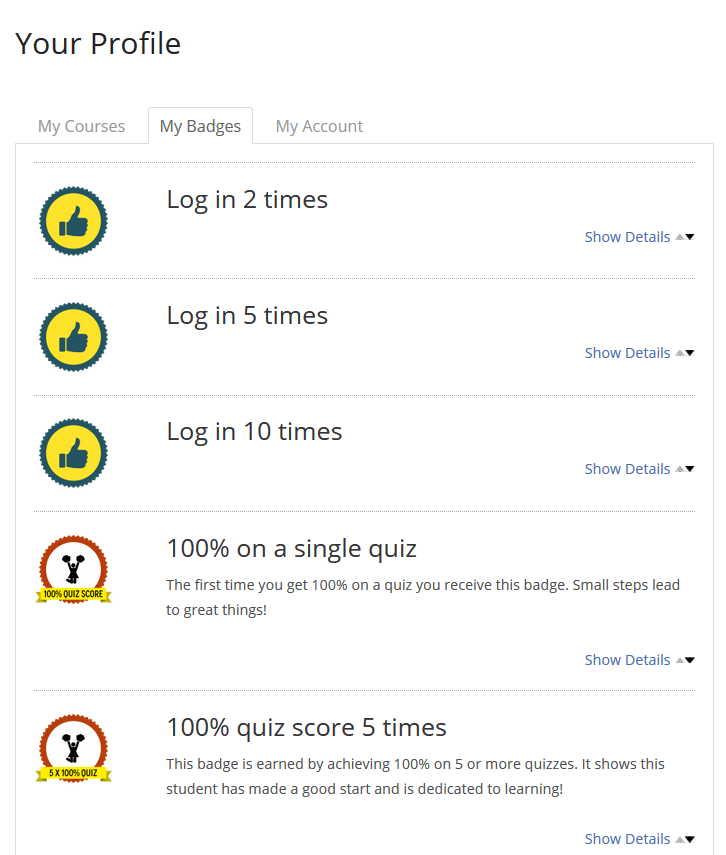Show Details for 100% on a single quiz

pos(627,660)
